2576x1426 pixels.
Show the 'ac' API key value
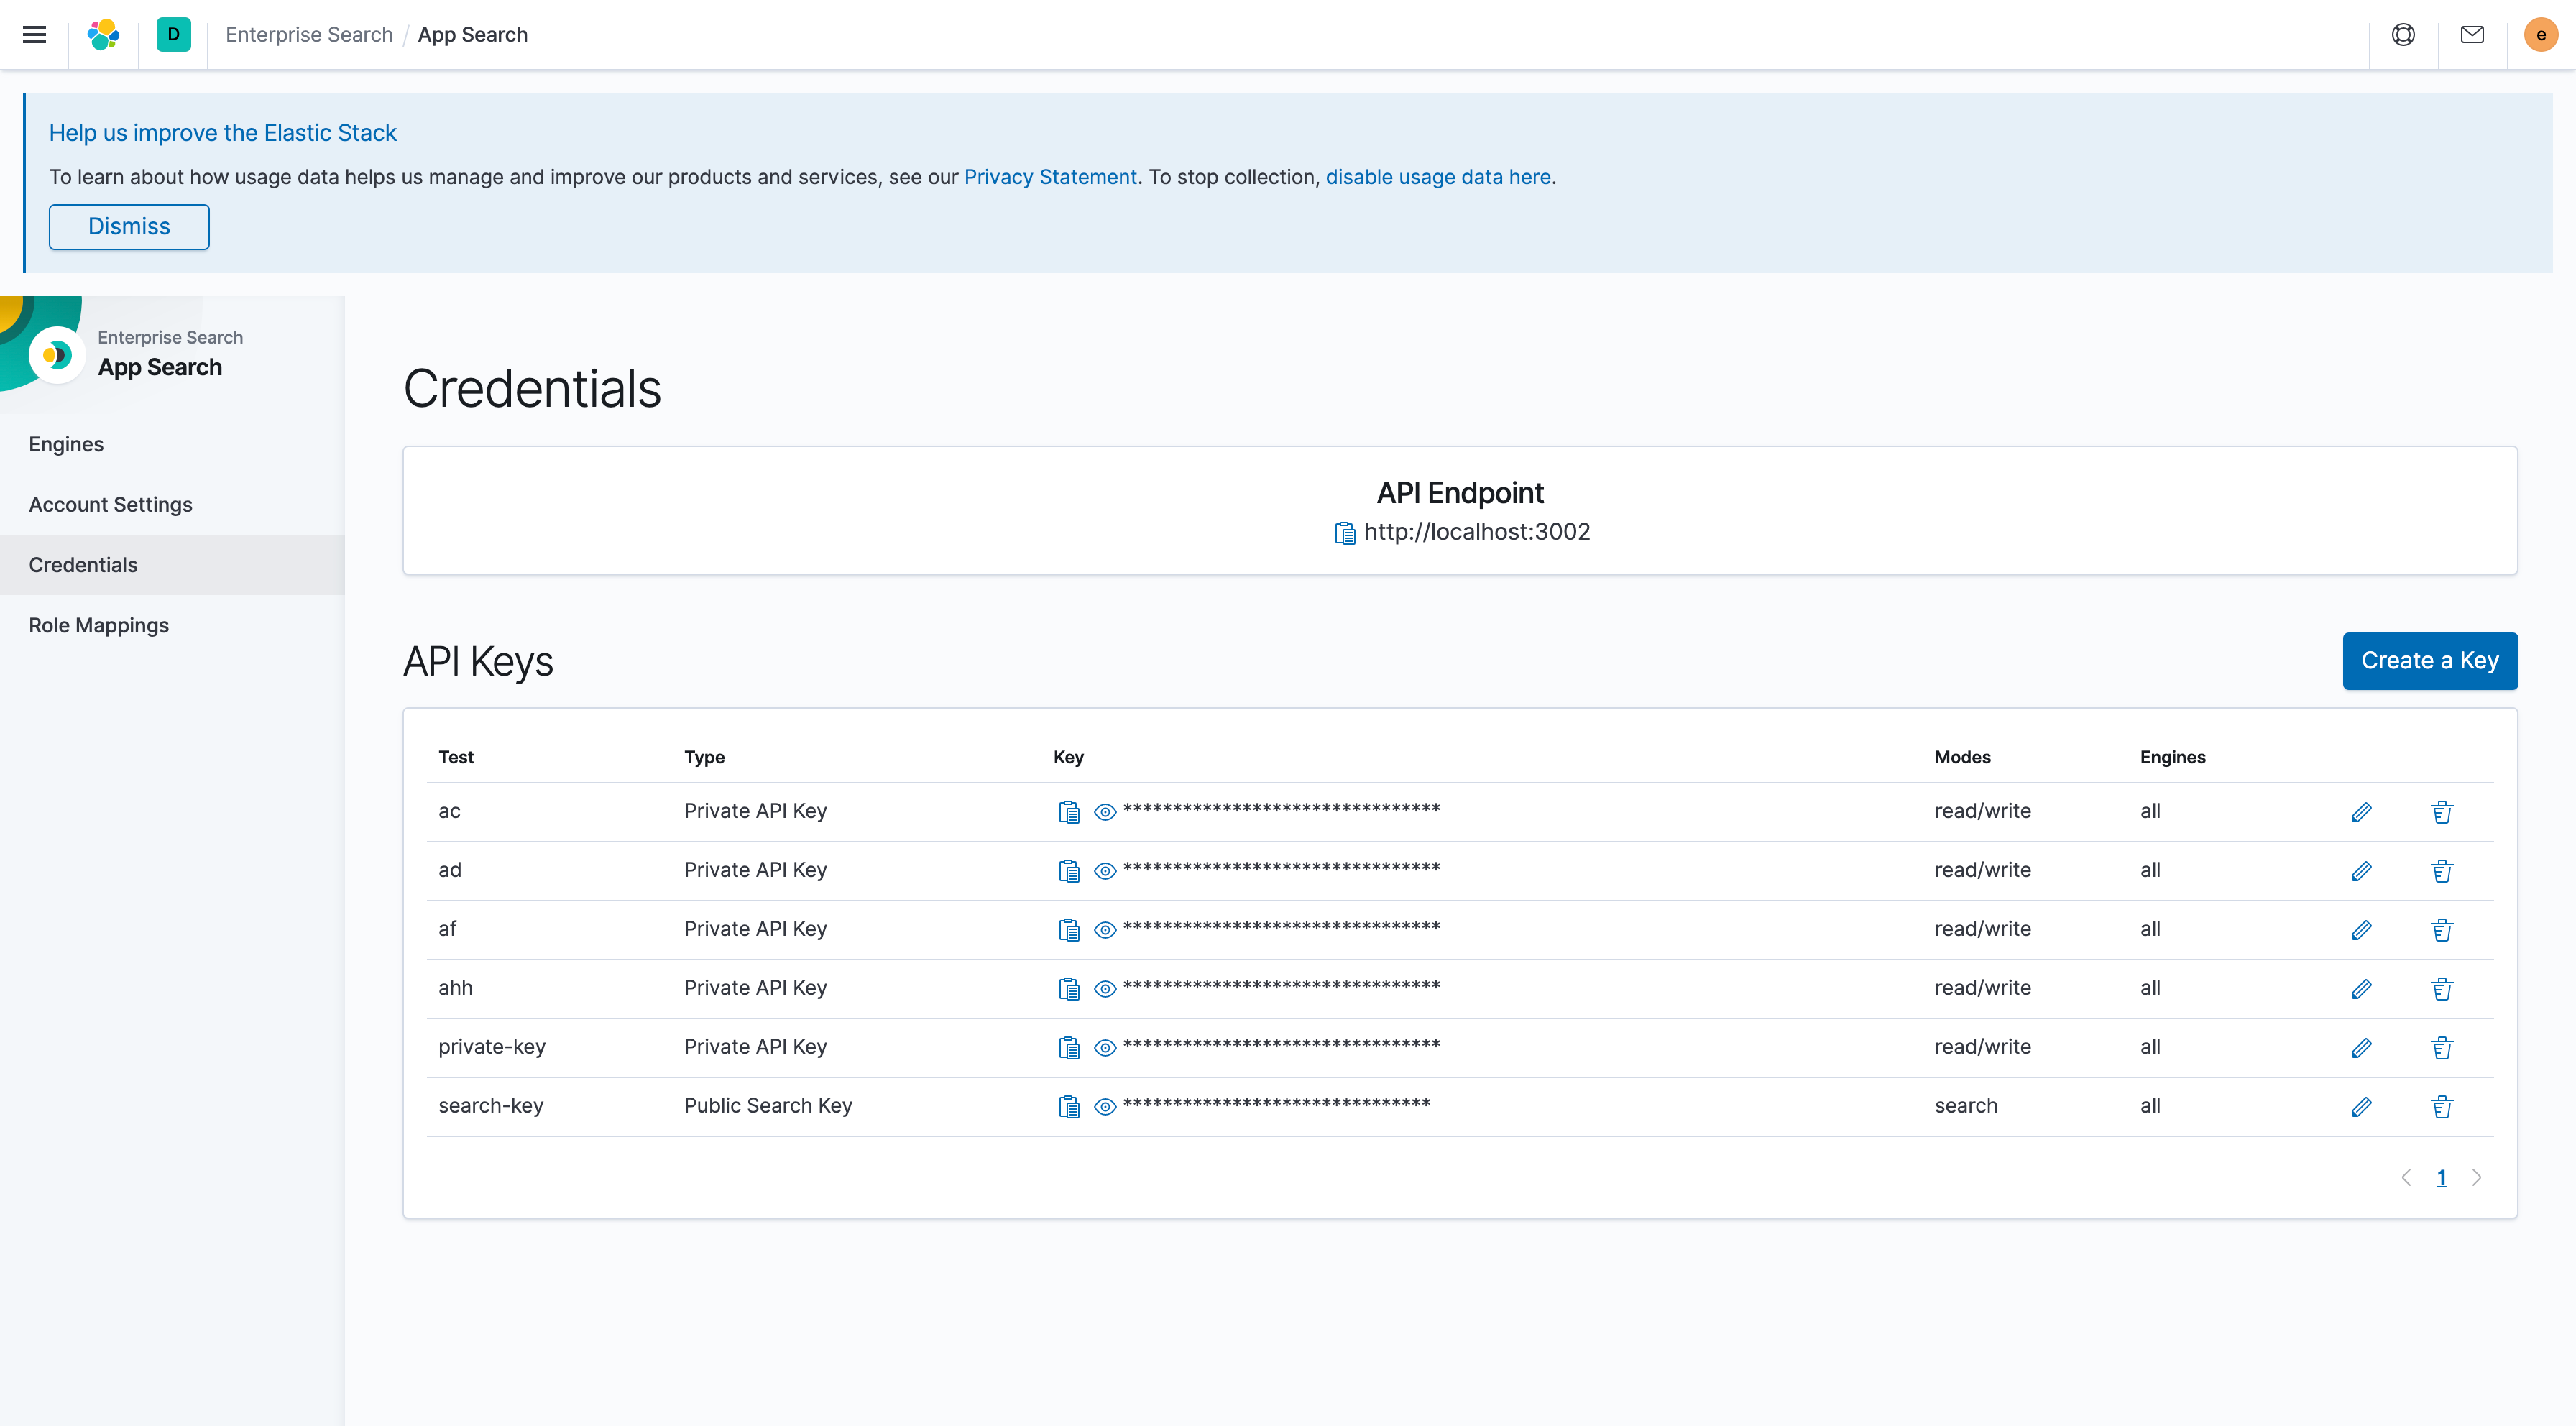pos(1105,812)
